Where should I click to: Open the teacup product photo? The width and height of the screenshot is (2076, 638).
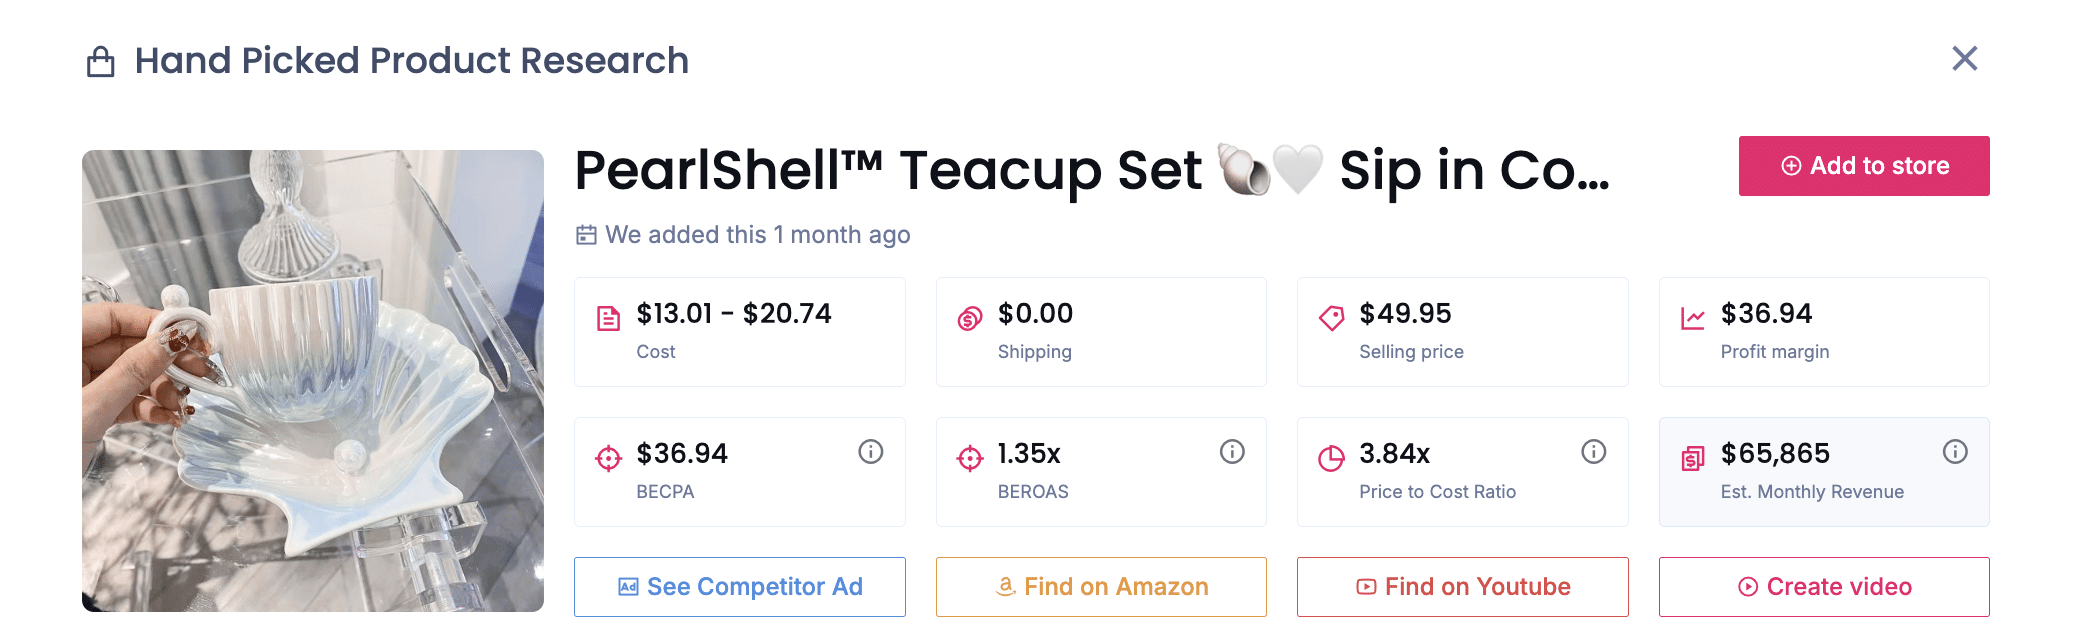click(313, 381)
